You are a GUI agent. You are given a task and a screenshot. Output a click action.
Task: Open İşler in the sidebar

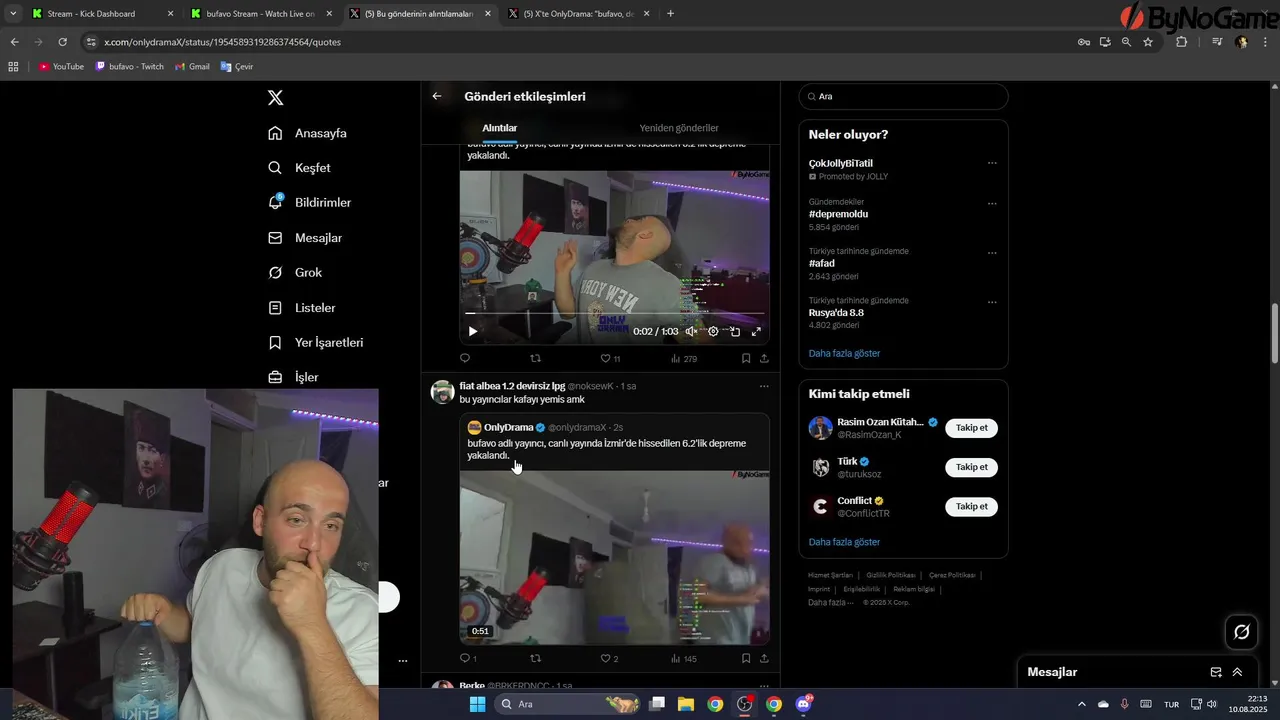tap(294, 377)
